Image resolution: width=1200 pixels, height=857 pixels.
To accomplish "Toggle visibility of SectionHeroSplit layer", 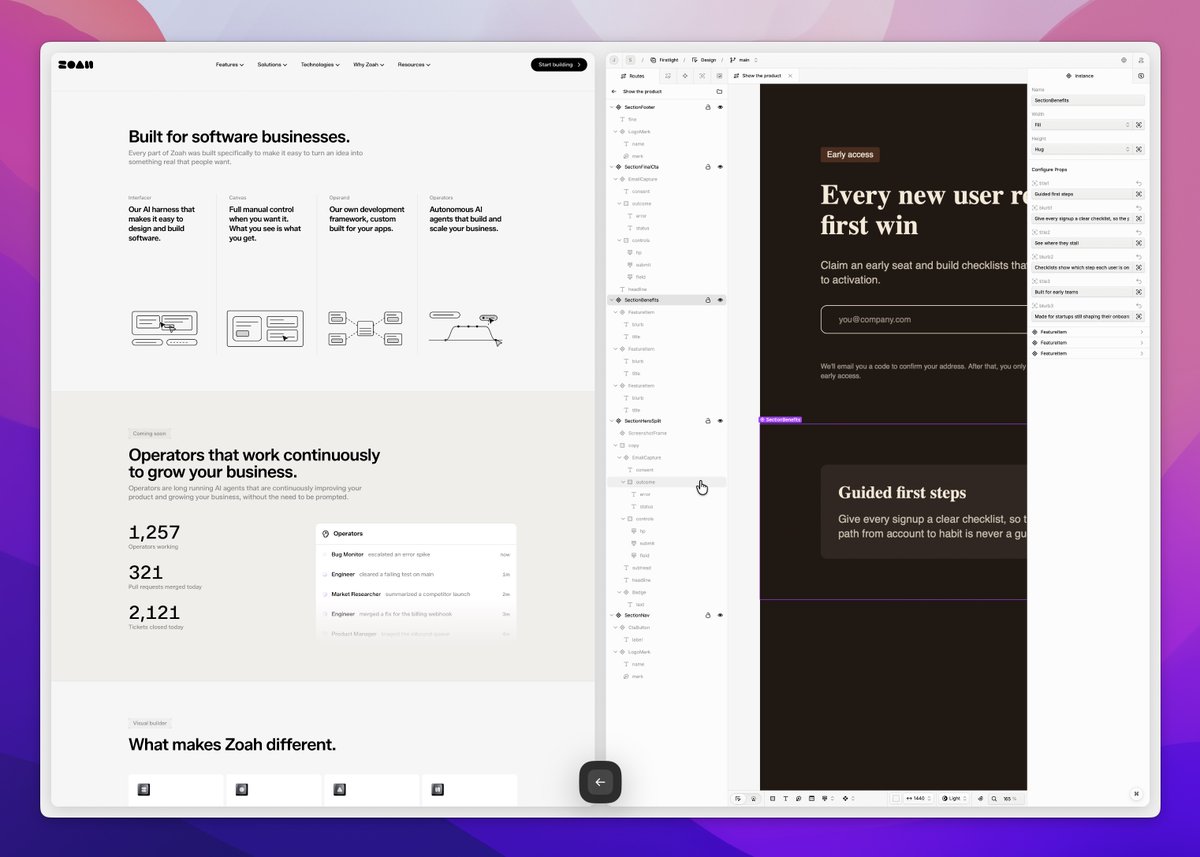I will pyautogui.click(x=720, y=421).
